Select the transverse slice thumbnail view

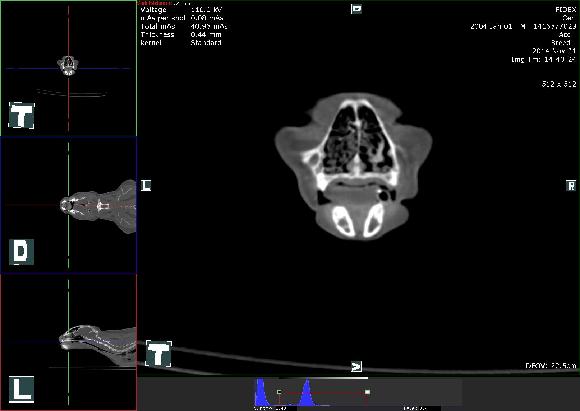coord(68,68)
